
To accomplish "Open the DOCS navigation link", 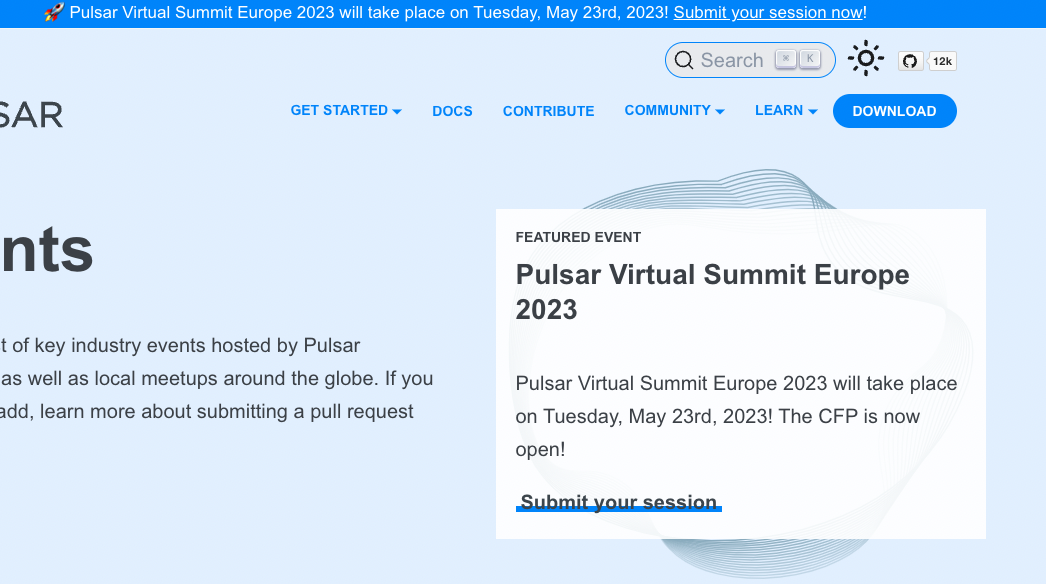I will click(452, 111).
